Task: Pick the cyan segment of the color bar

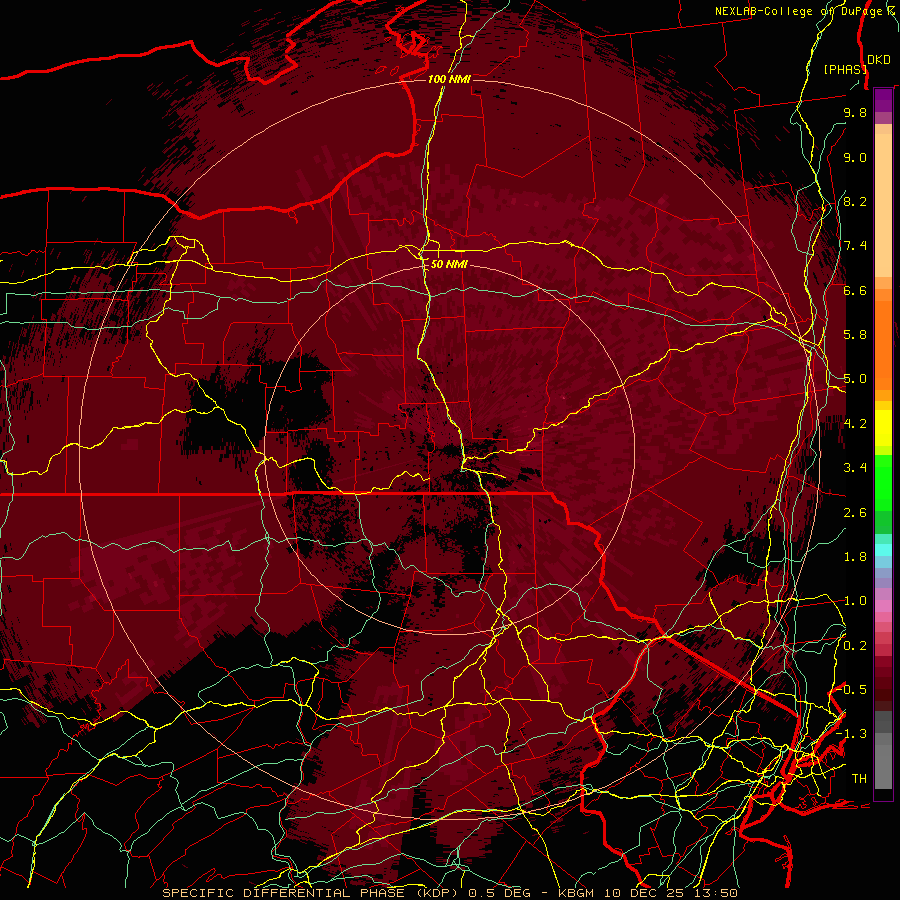Action: 883,550
